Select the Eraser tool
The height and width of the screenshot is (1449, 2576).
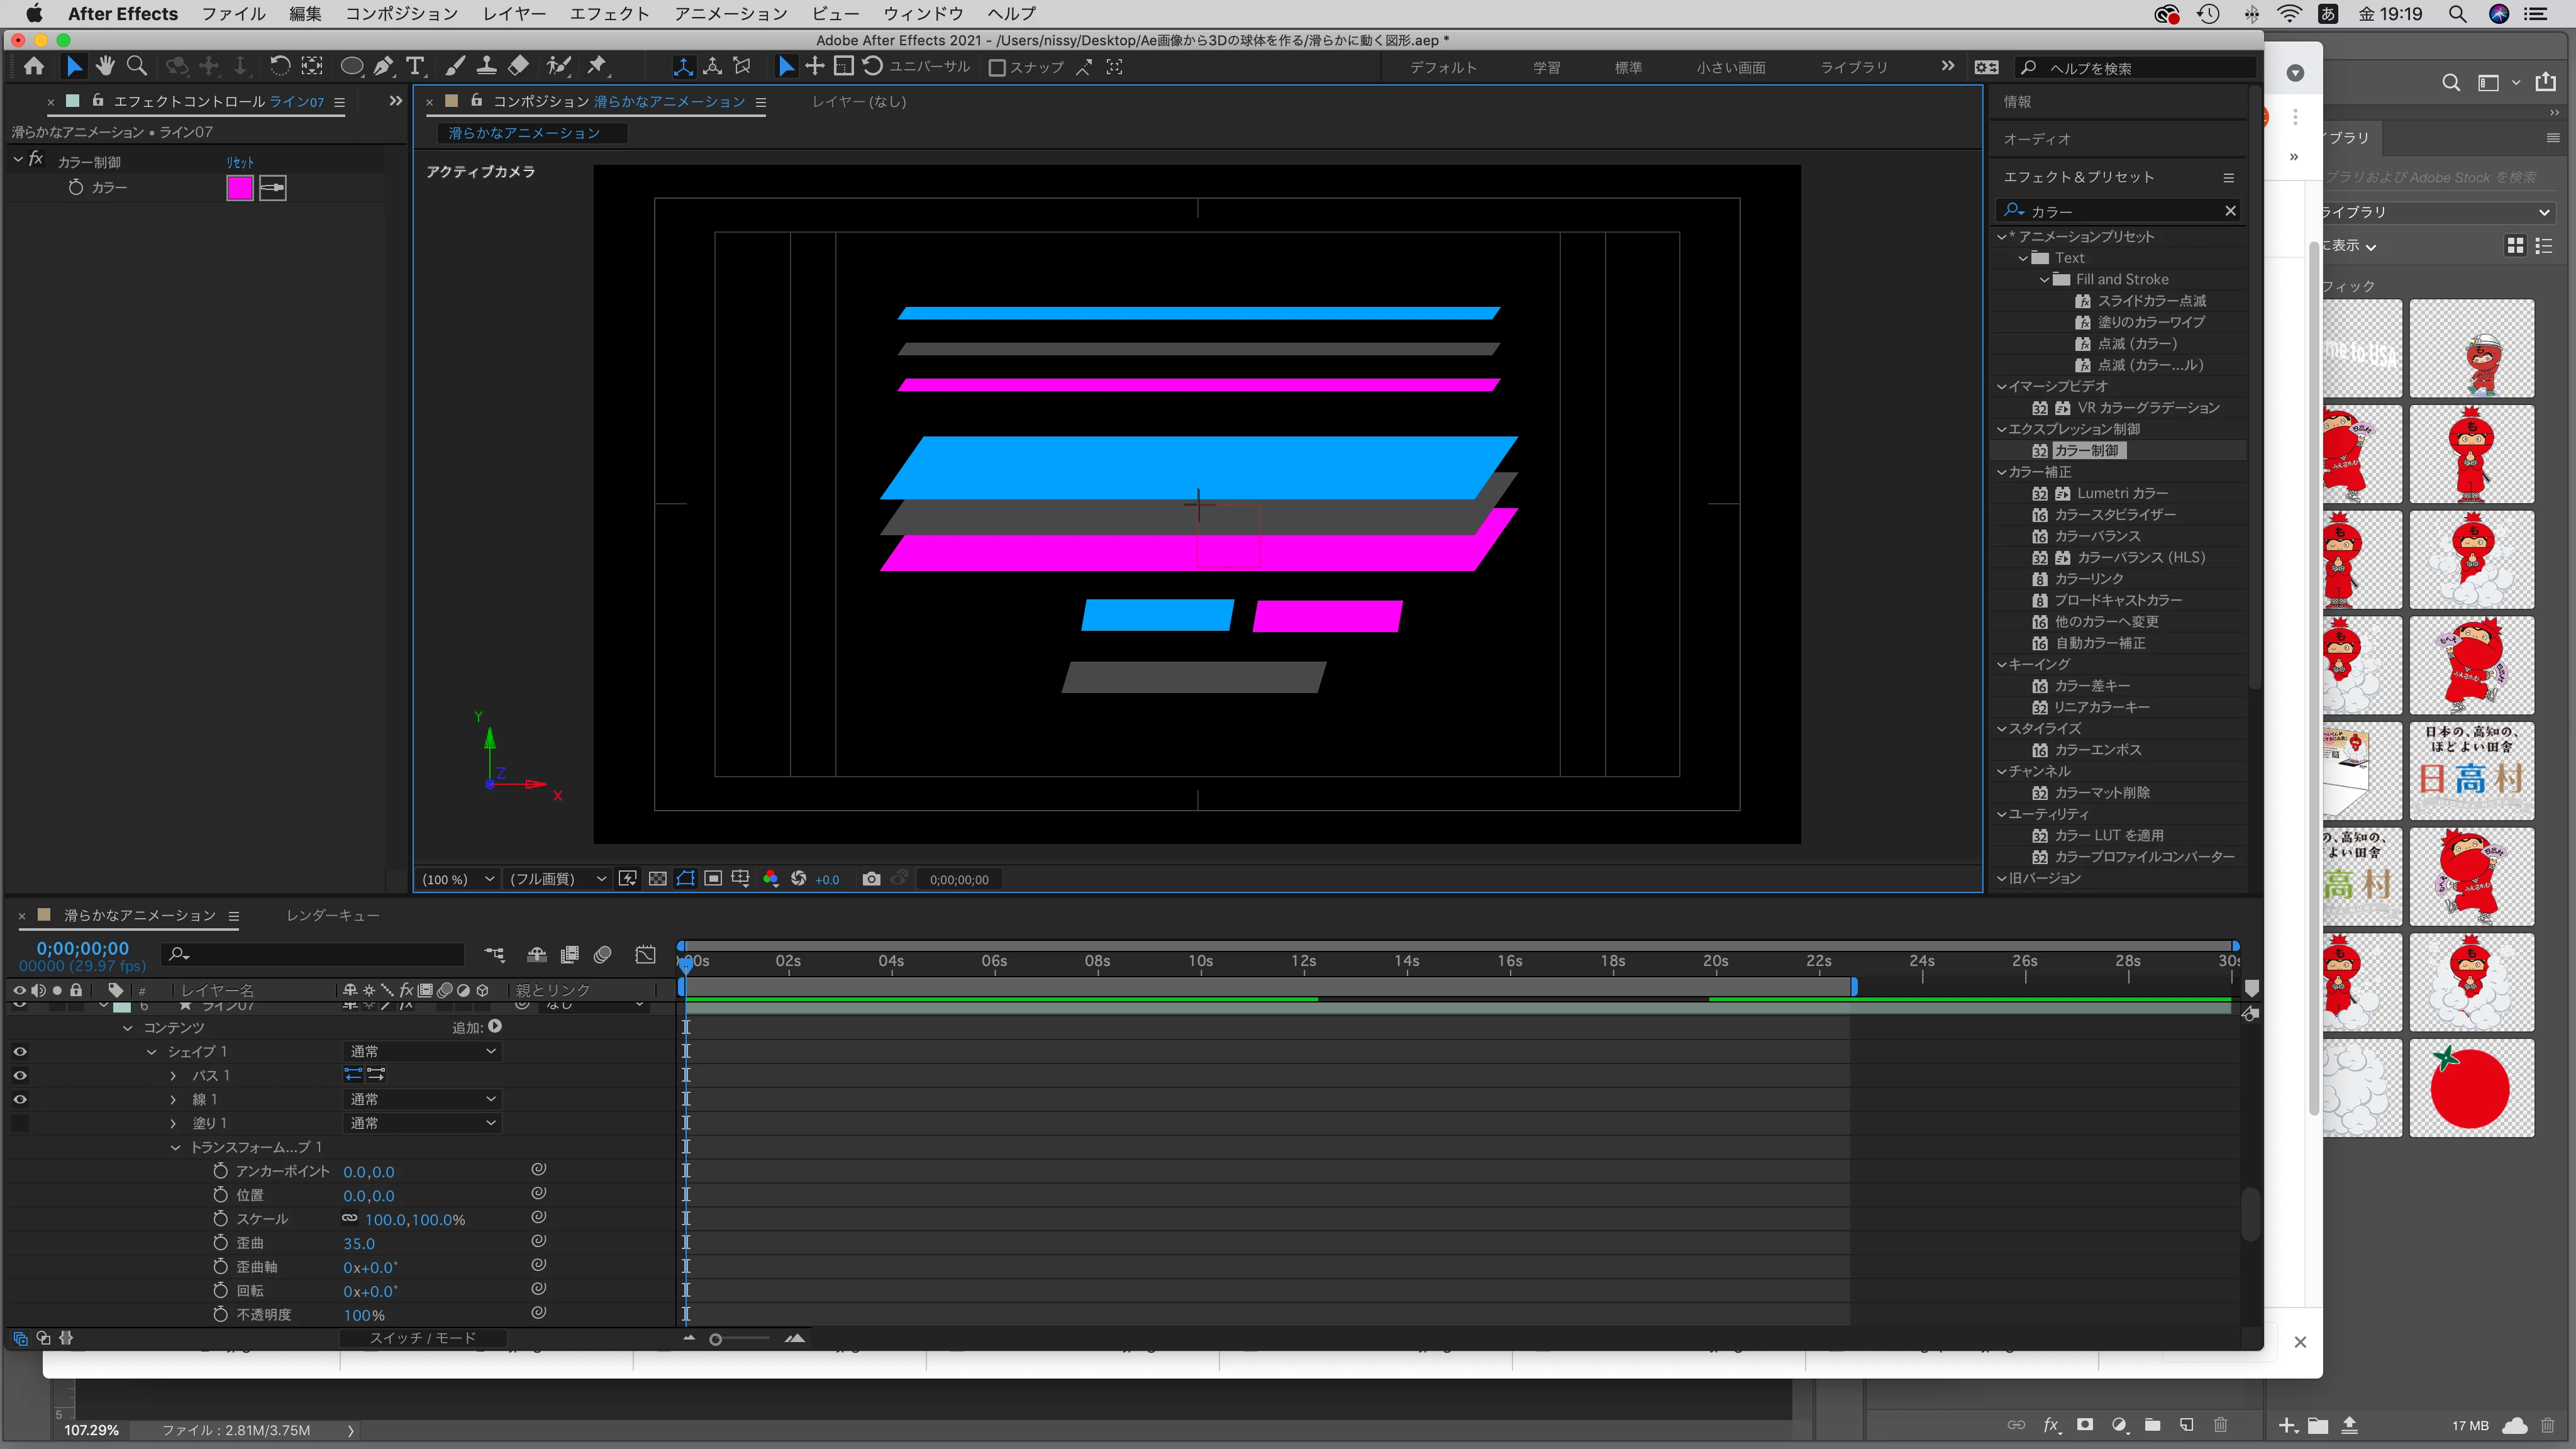coord(518,67)
